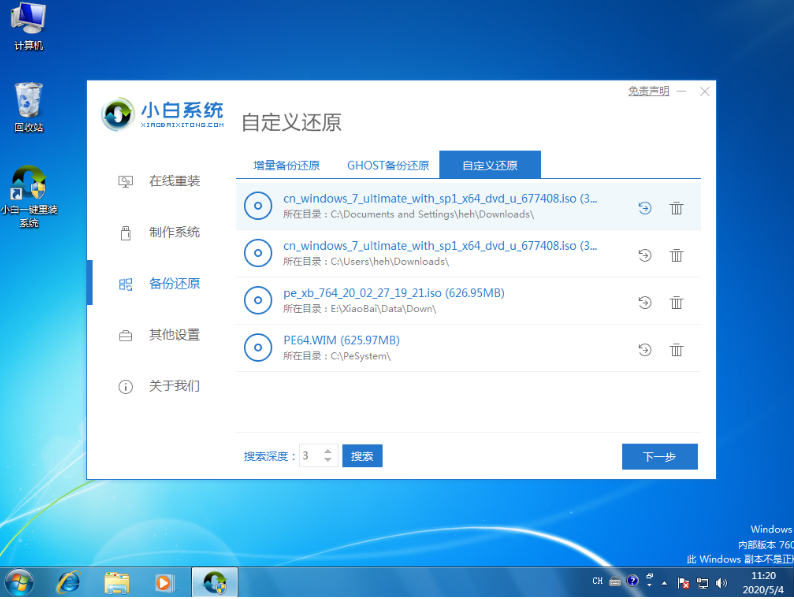The image size is (794, 599).
Task: Click the 下一步 button
Action: coord(659,457)
